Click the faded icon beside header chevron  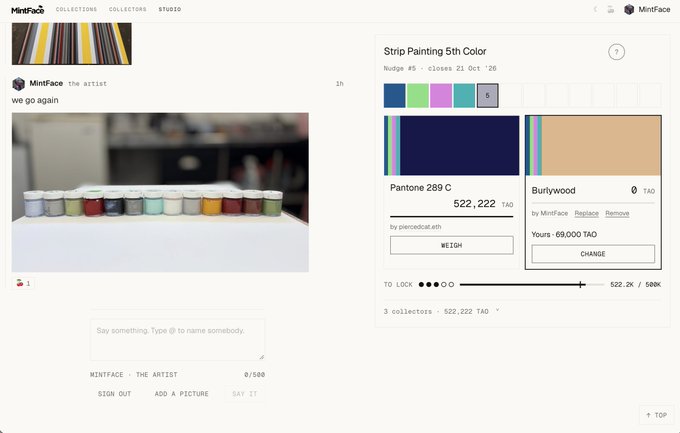(610, 9)
